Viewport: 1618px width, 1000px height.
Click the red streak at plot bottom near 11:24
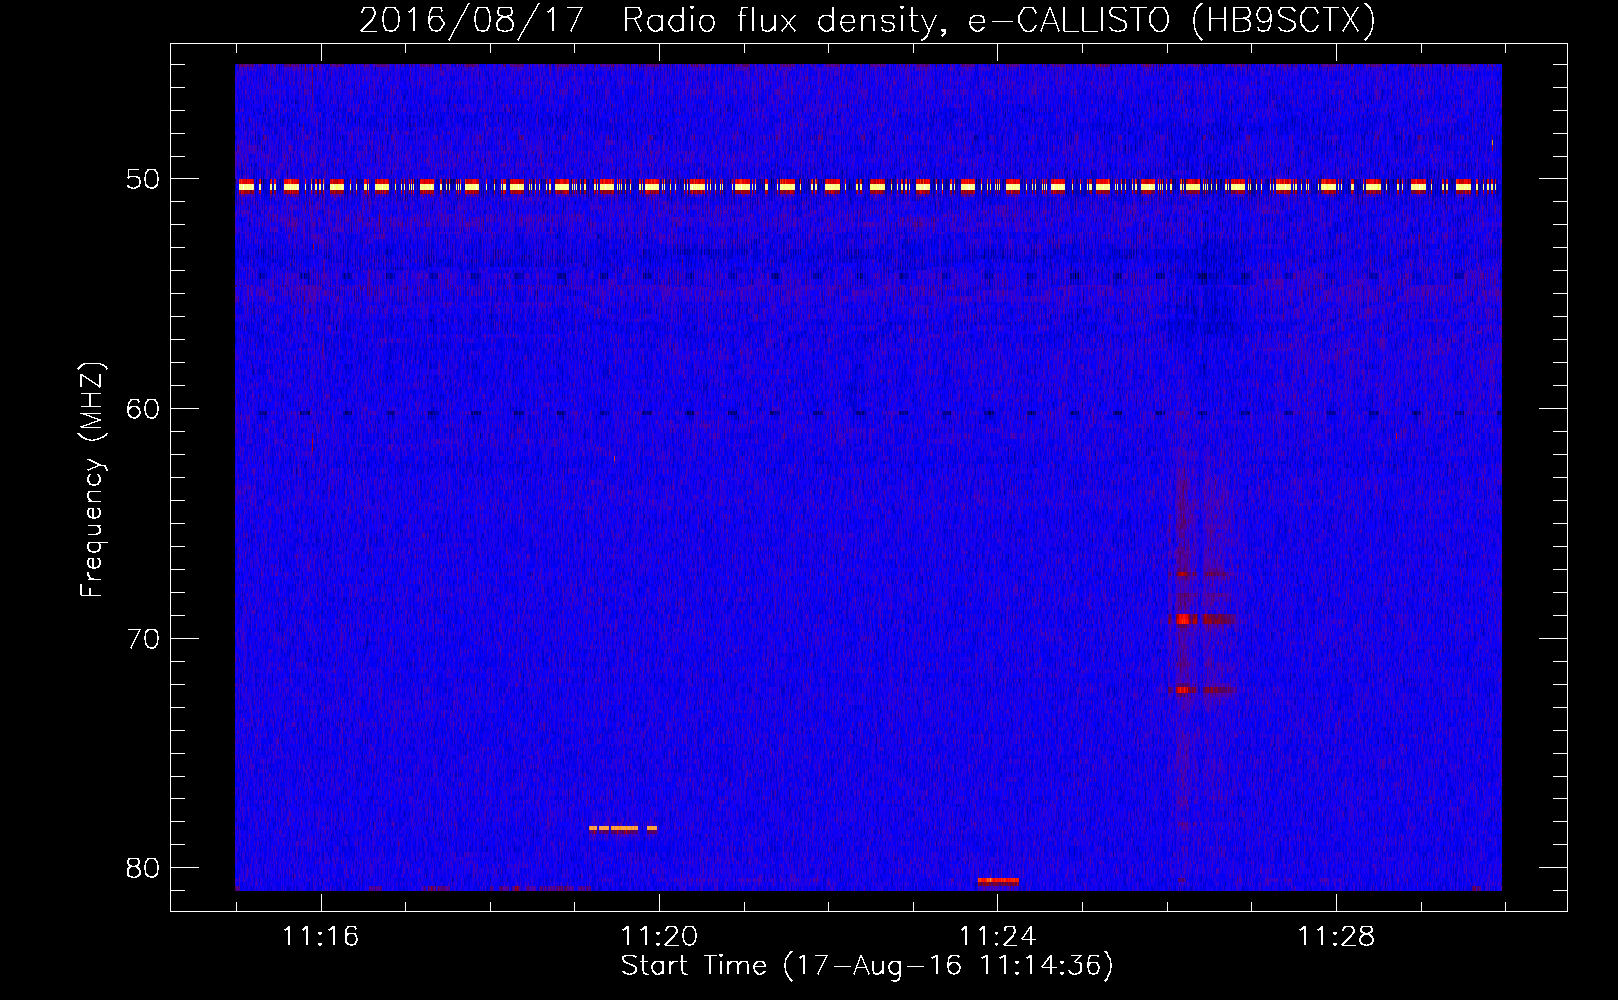pos(998,880)
